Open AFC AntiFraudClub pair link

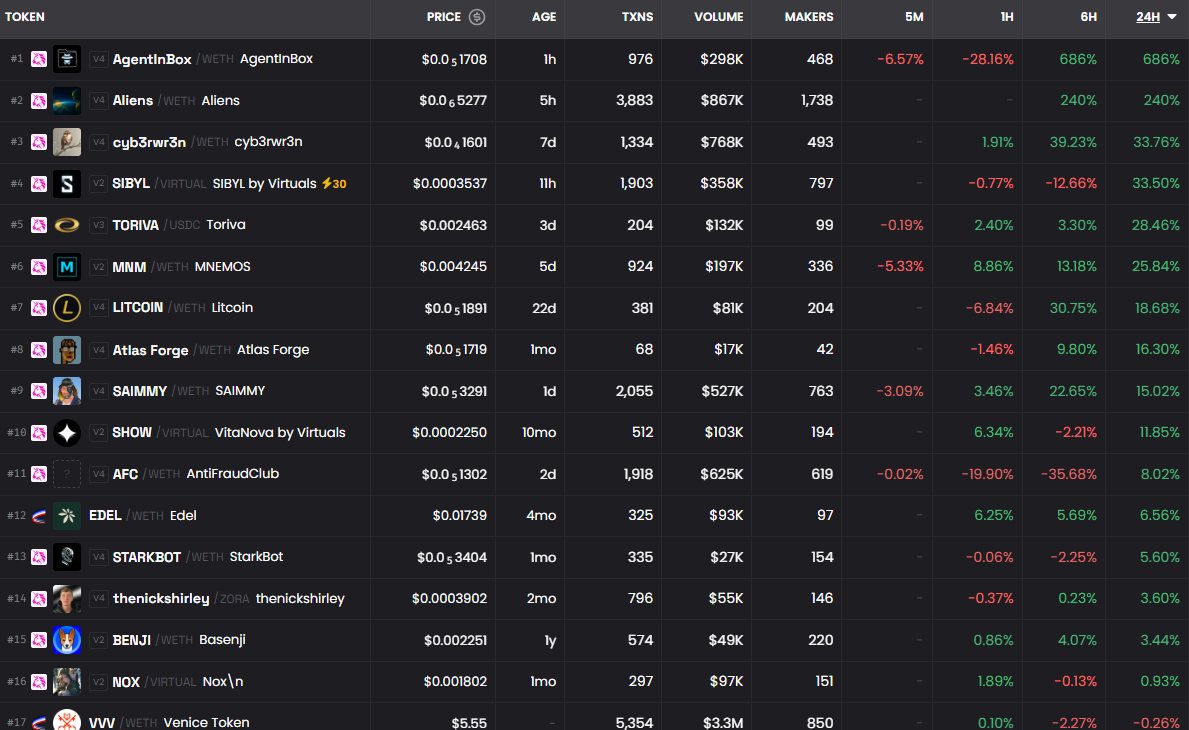[196, 474]
